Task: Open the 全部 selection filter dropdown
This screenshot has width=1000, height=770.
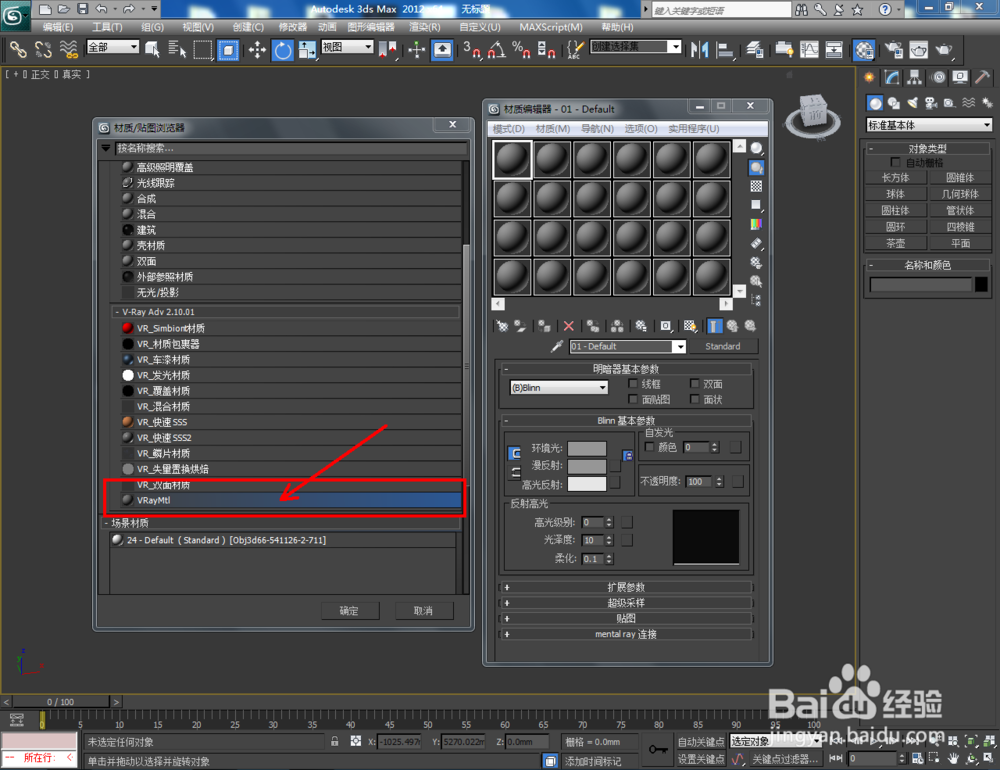Action: [x=113, y=47]
